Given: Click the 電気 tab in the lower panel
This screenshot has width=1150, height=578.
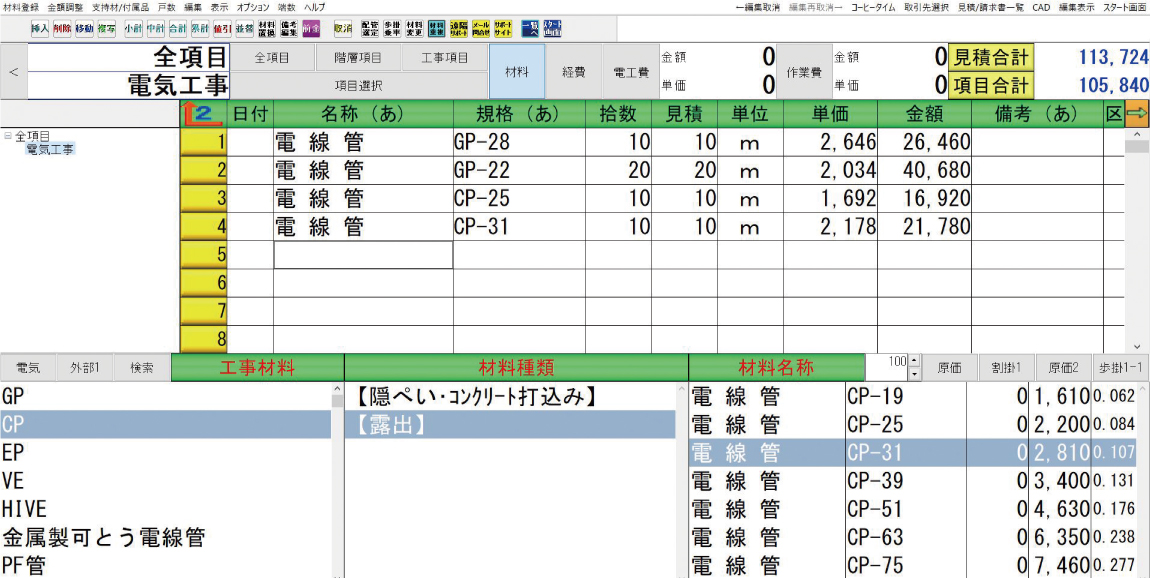Looking at the screenshot, I should click(x=27, y=368).
